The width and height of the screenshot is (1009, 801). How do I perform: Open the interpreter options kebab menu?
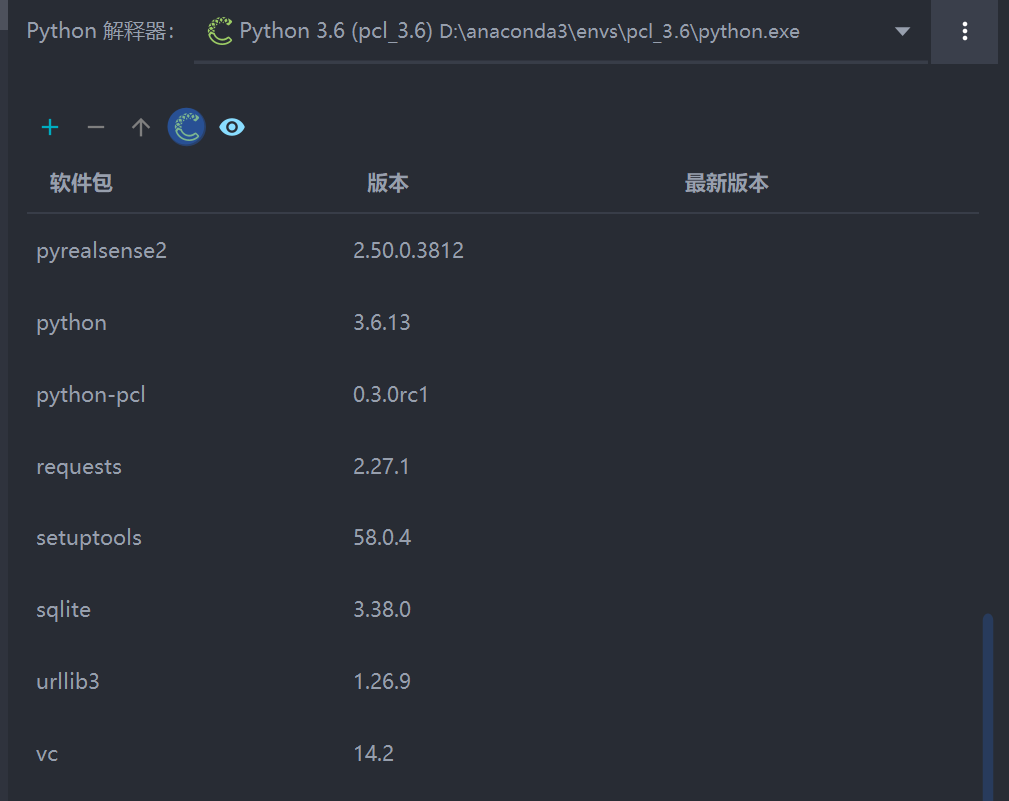tap(964, 31)
